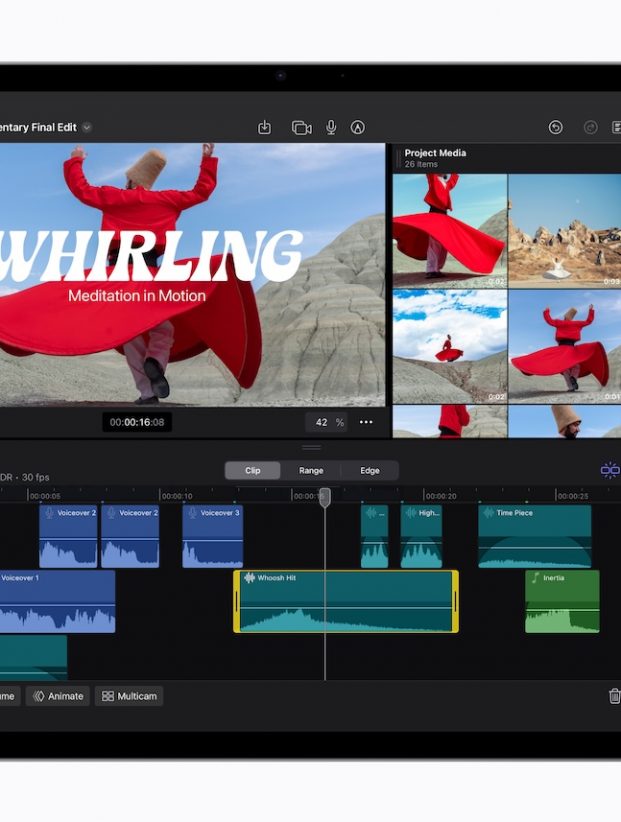Open the viewer three-dots options menu
This screenshot has height=822, width=621.
pyautogui.click(x=366, y=422)
